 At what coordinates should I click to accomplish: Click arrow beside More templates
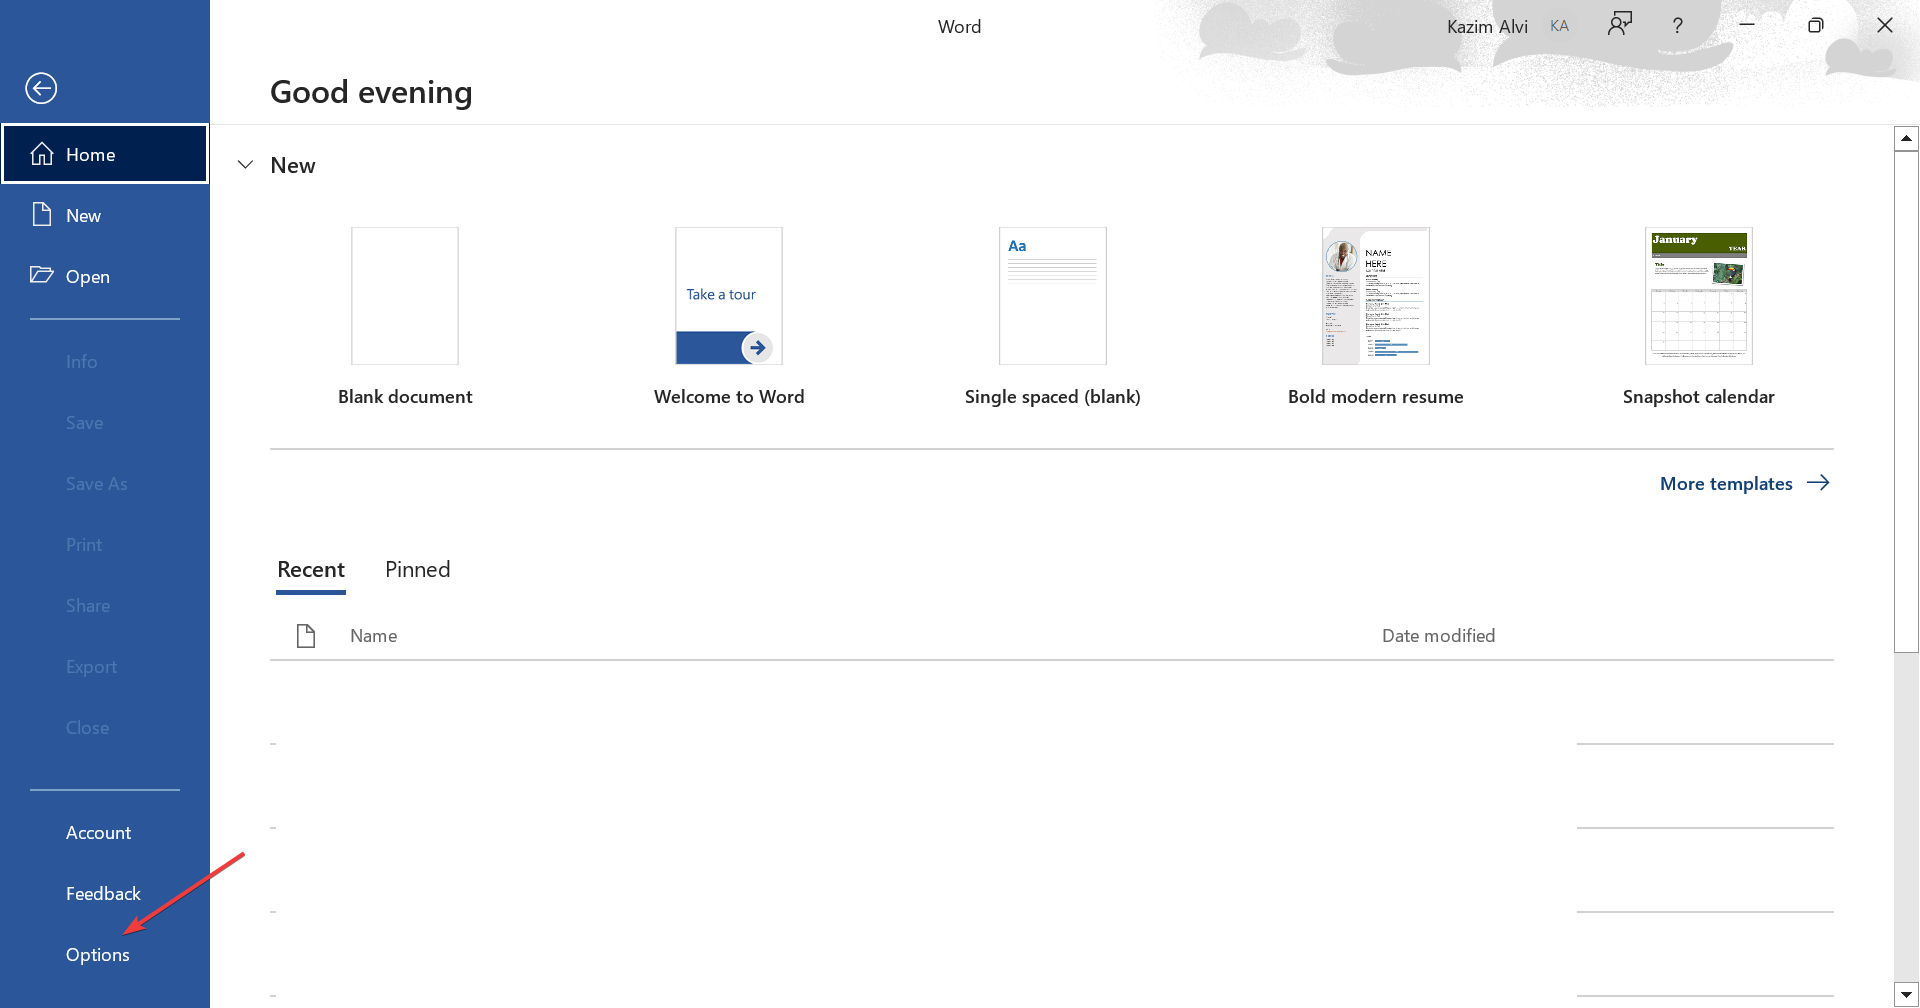click(1818, 483)
